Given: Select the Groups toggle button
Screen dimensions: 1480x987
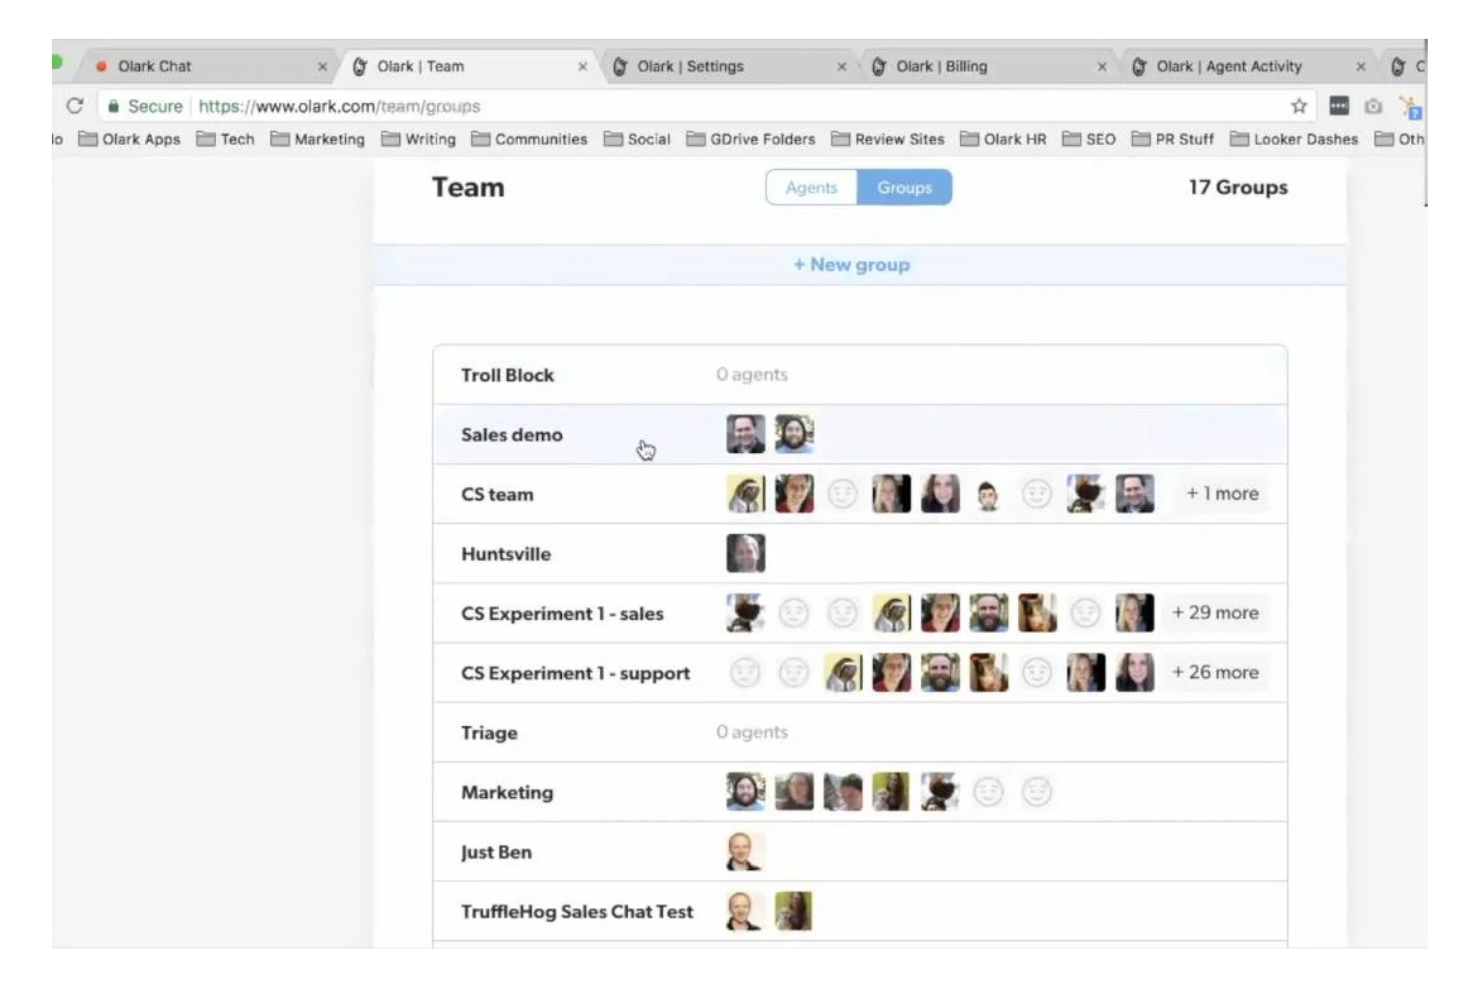Looking at the screenshot, I should (904, 187).
